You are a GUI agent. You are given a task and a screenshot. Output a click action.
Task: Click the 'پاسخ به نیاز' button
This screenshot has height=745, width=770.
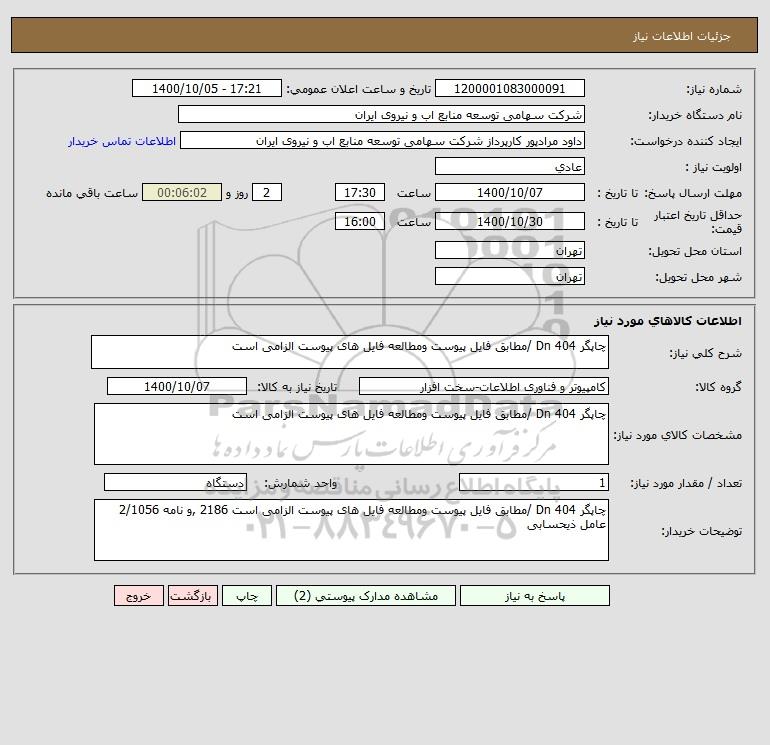click(535, 596)
